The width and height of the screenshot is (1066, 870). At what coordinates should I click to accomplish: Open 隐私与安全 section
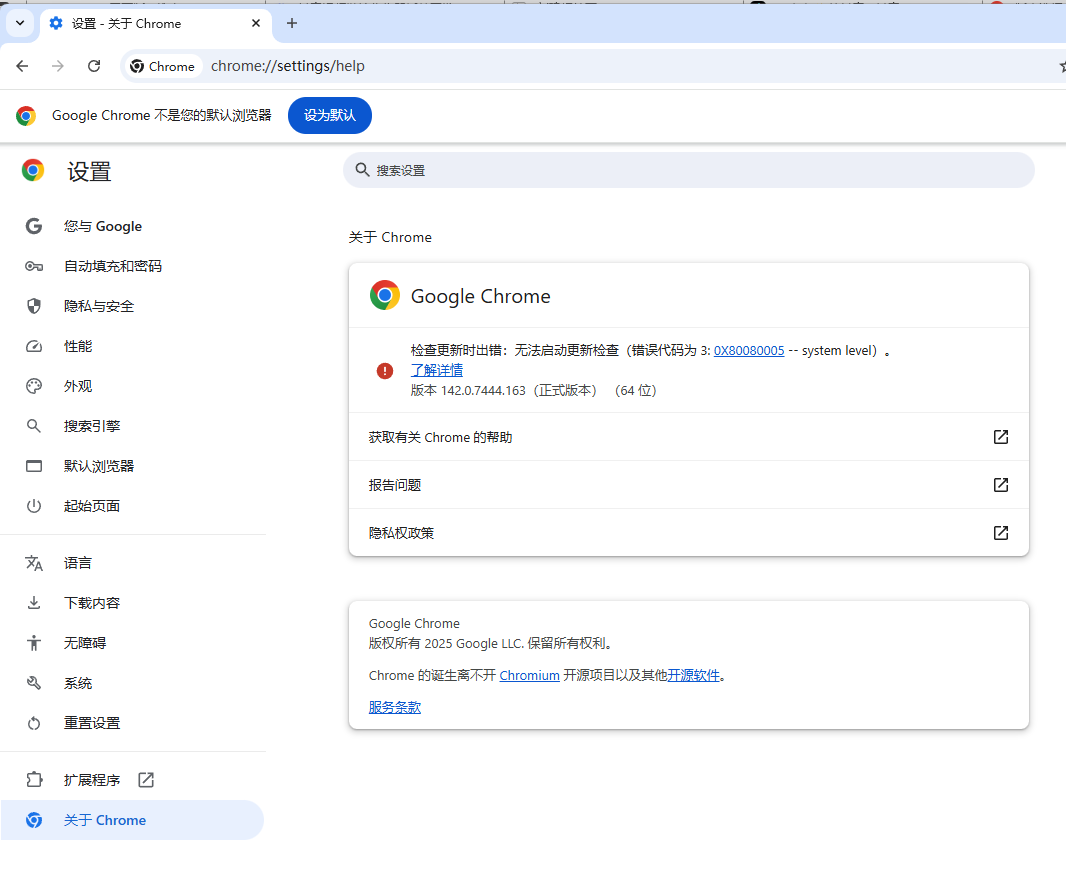click(133, 307)
